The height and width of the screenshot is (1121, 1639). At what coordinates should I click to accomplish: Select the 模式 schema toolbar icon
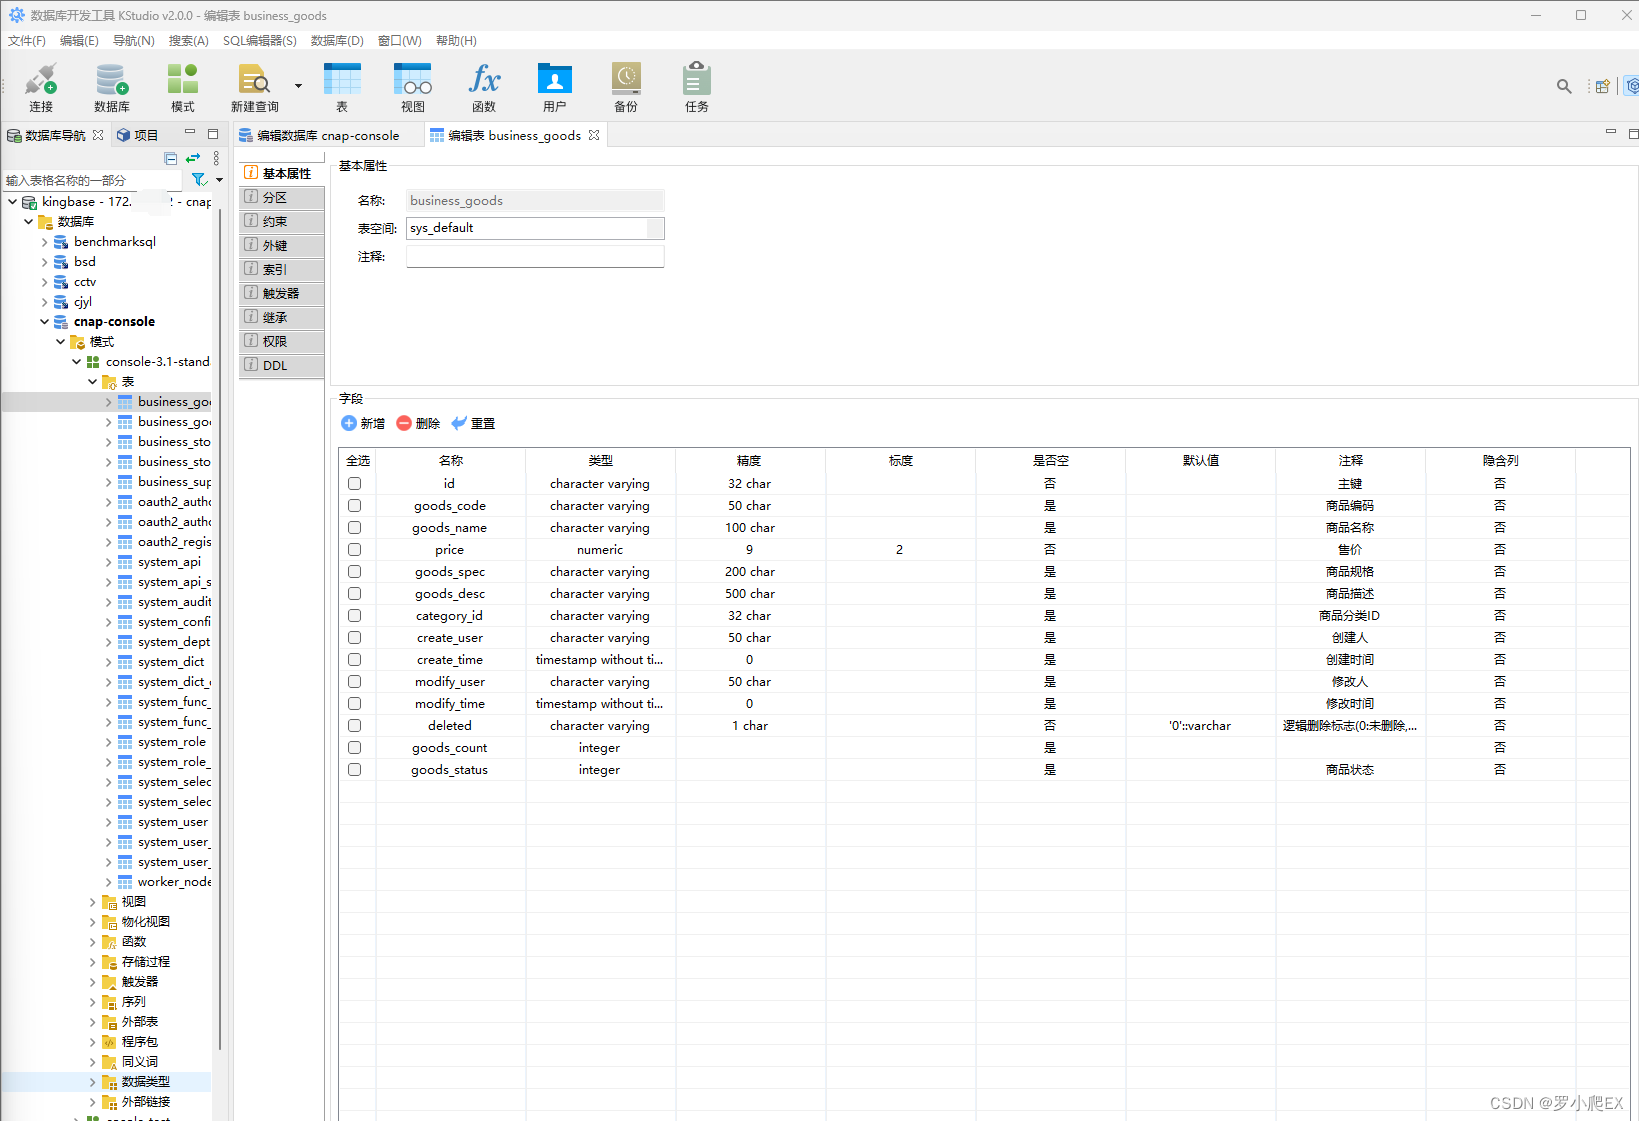tap(181, 85)
